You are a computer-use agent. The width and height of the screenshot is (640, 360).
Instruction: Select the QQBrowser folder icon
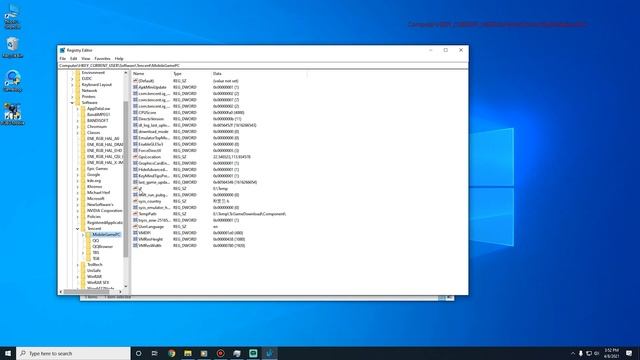click(88, 247)
